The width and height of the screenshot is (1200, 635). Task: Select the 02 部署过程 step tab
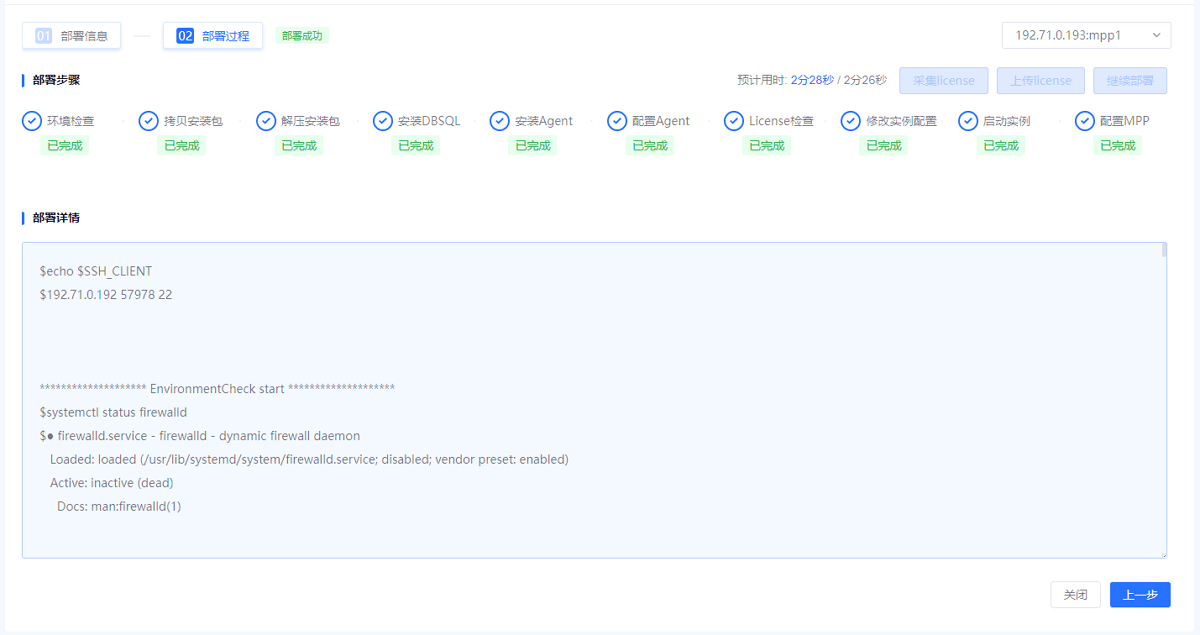pyautogui.click(x=213, y=36)
